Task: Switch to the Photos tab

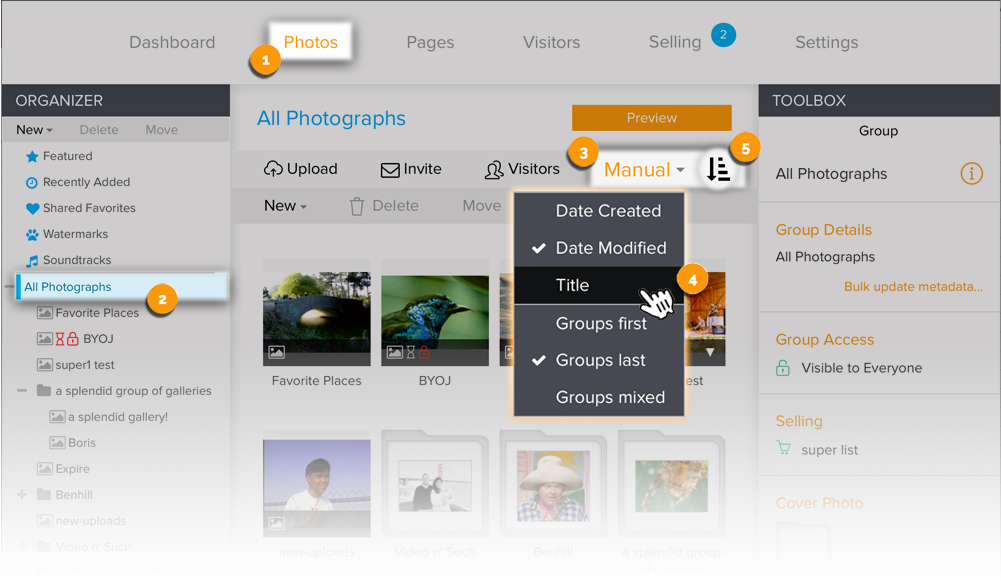Action: [x=310, y=42]
